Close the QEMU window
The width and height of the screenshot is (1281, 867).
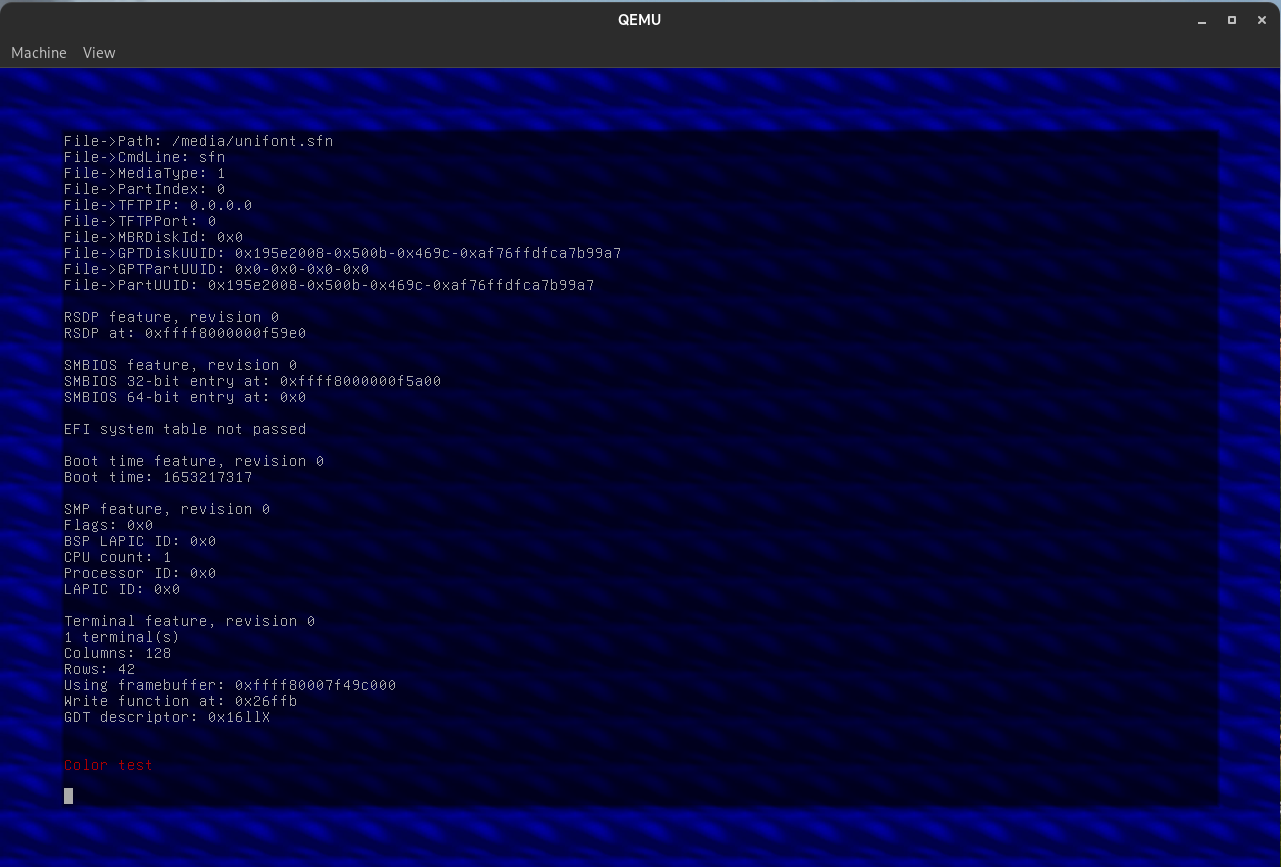click(1262, 20)
